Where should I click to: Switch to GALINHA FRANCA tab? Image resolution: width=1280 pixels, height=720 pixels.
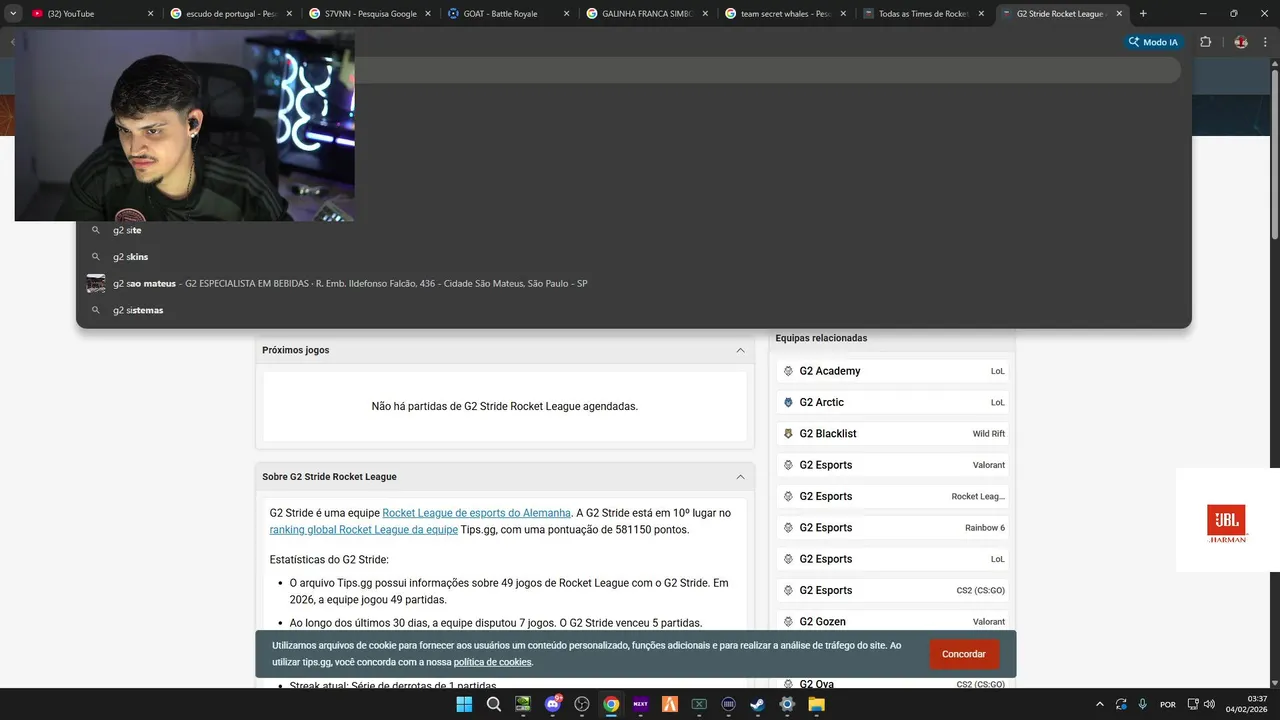click(647, 14)
